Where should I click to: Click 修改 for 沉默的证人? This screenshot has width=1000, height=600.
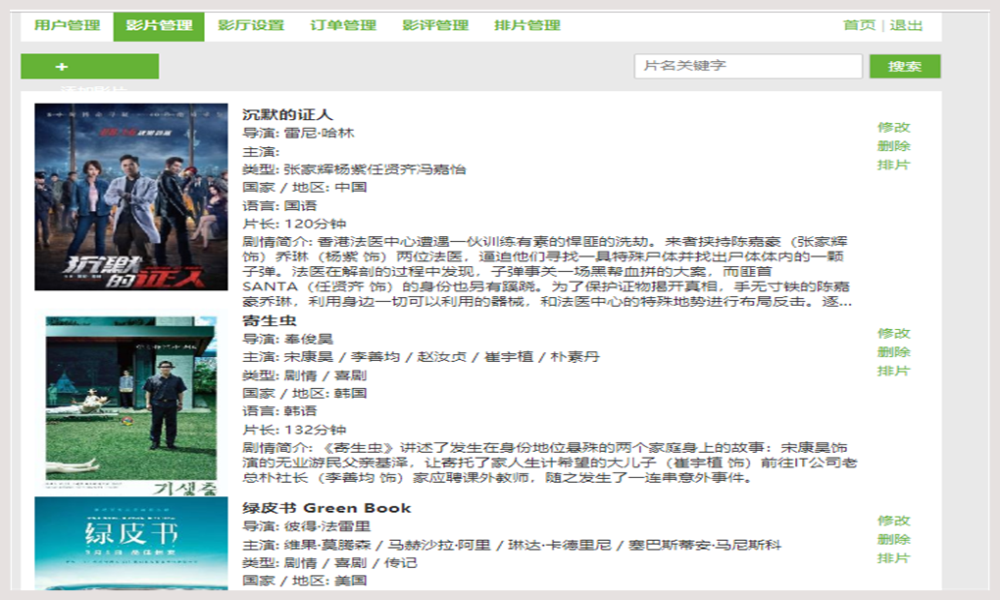point(893,127)
